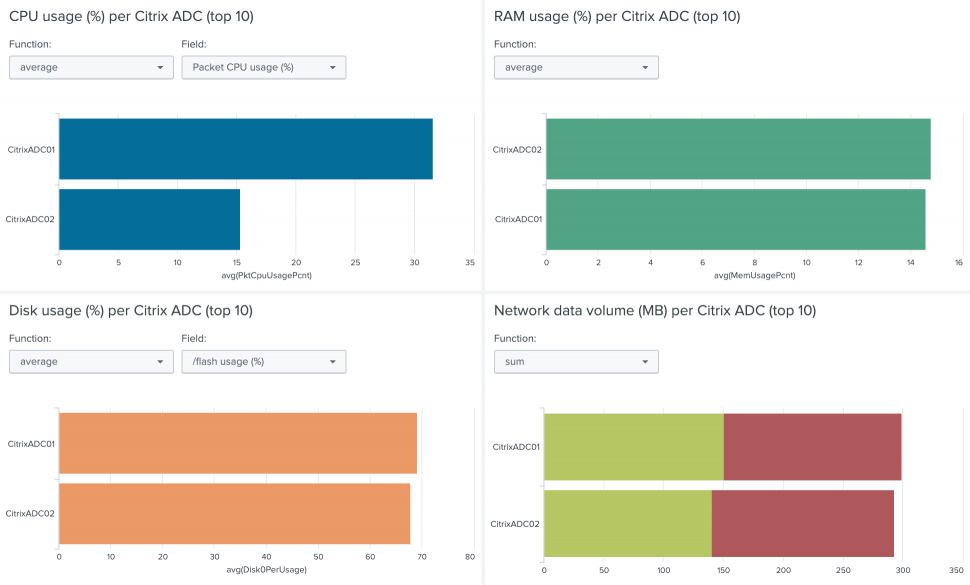Open the RAM usage Function dropdown
The height and width of the screenshot is (585, 970).
(x=576, y=67)
